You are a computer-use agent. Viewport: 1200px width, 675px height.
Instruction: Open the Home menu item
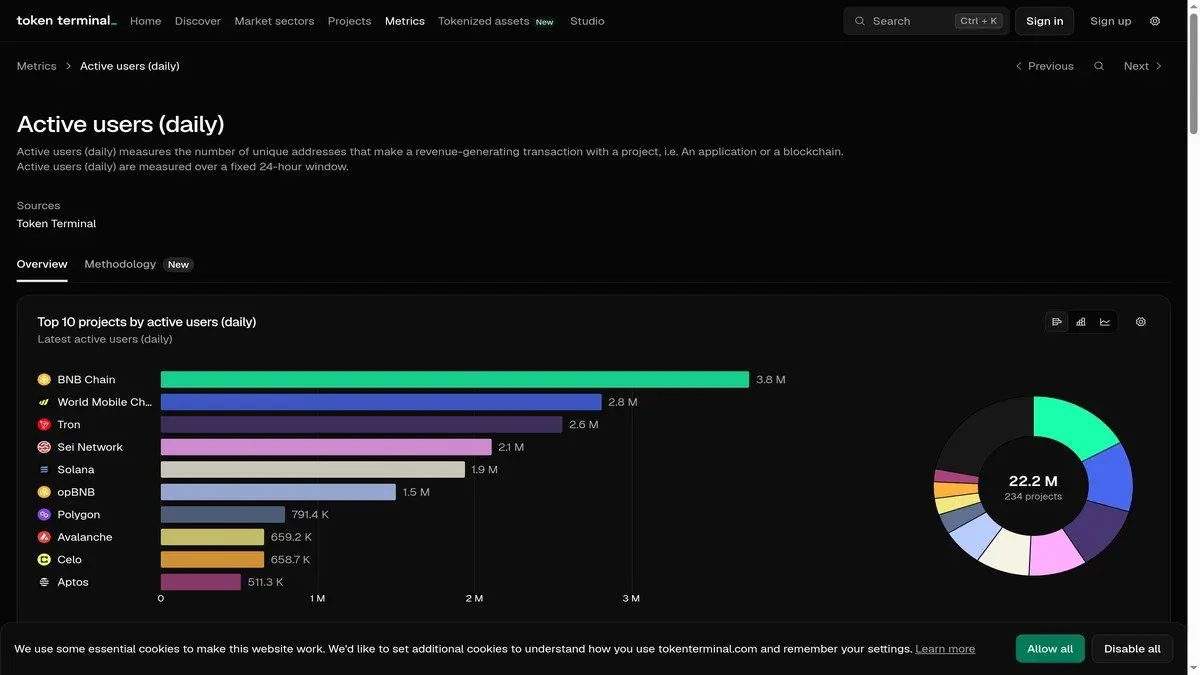coord(145,21)
